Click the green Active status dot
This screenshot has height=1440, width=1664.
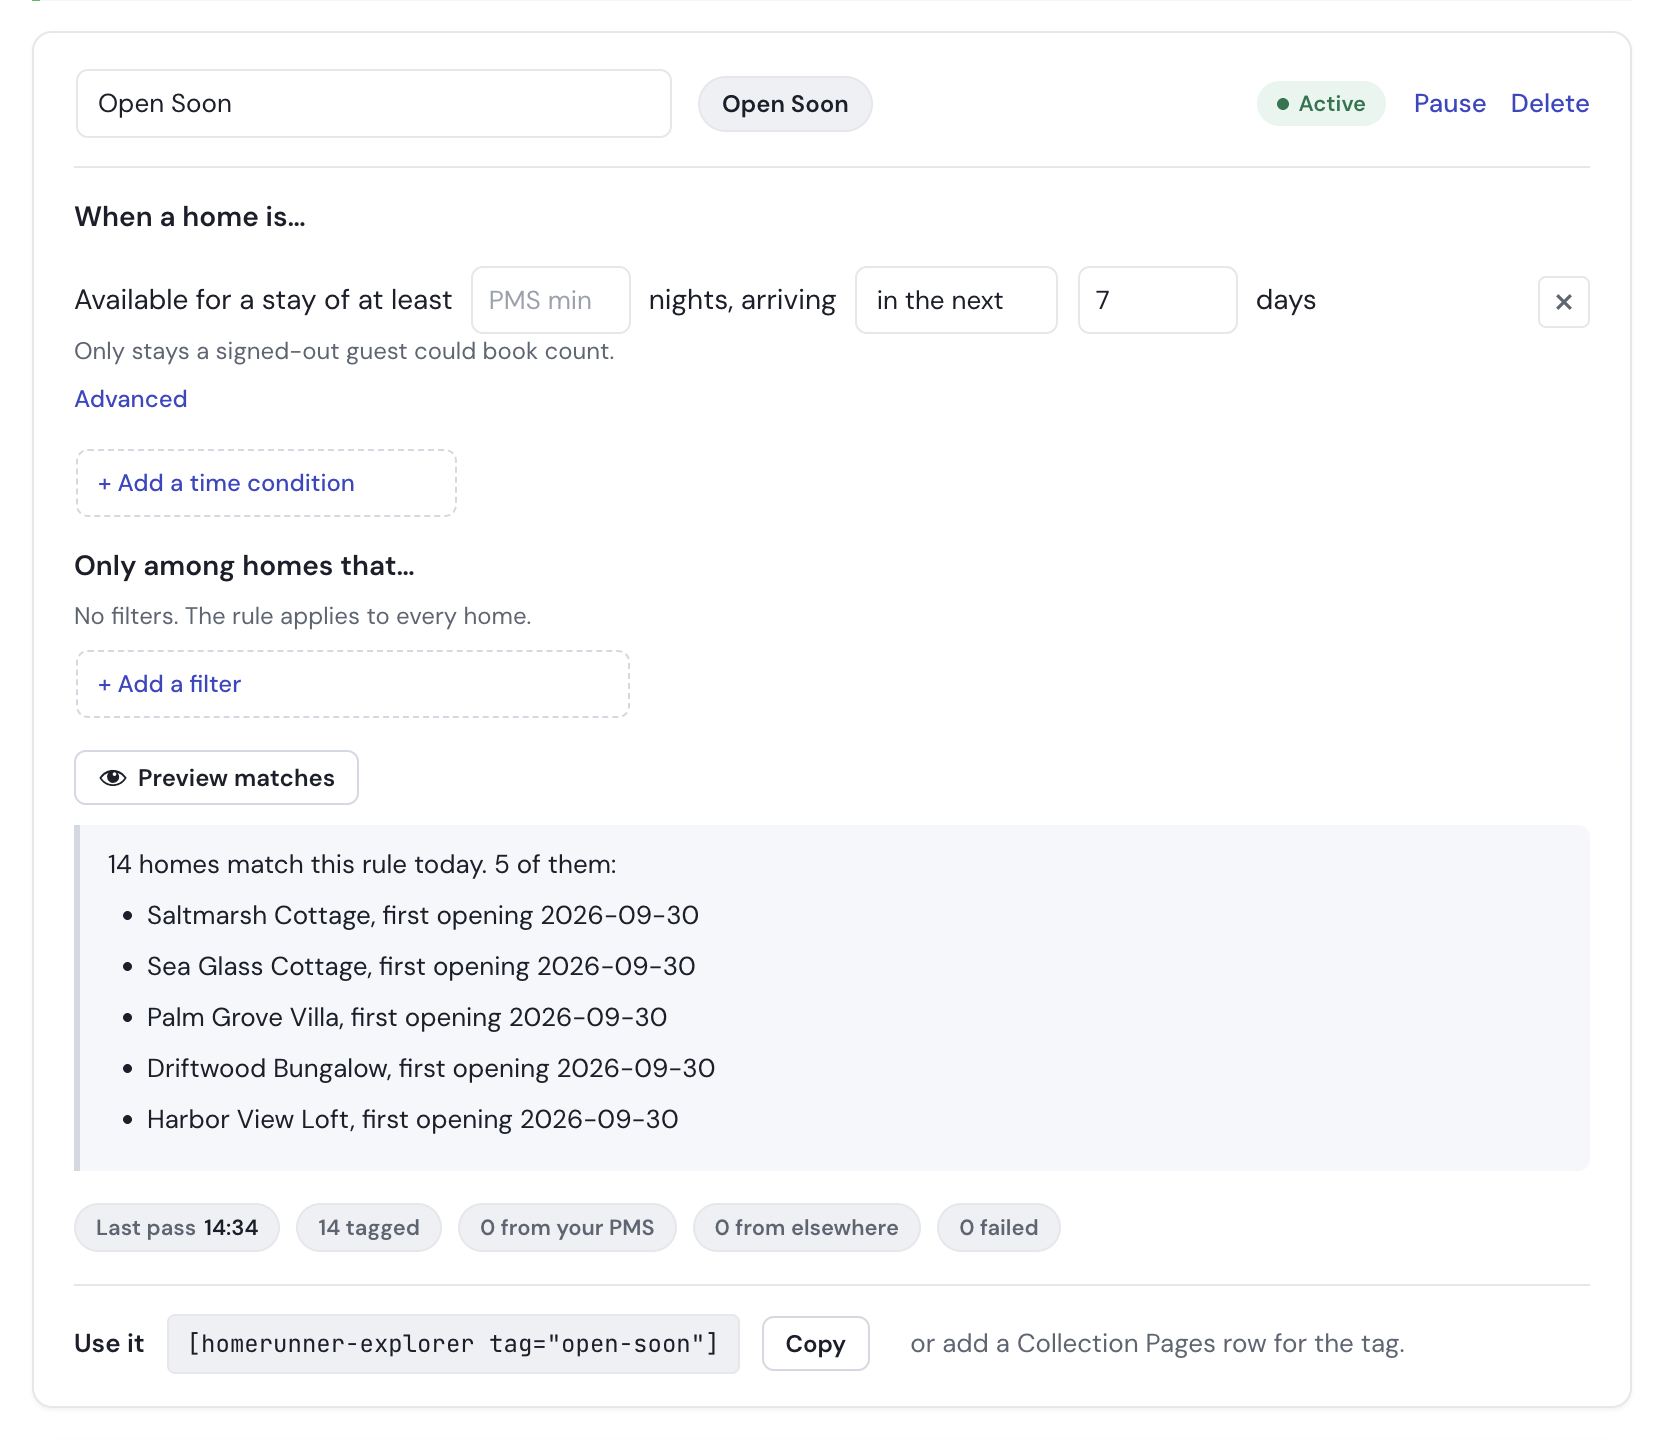click(x=1283, y=104)
